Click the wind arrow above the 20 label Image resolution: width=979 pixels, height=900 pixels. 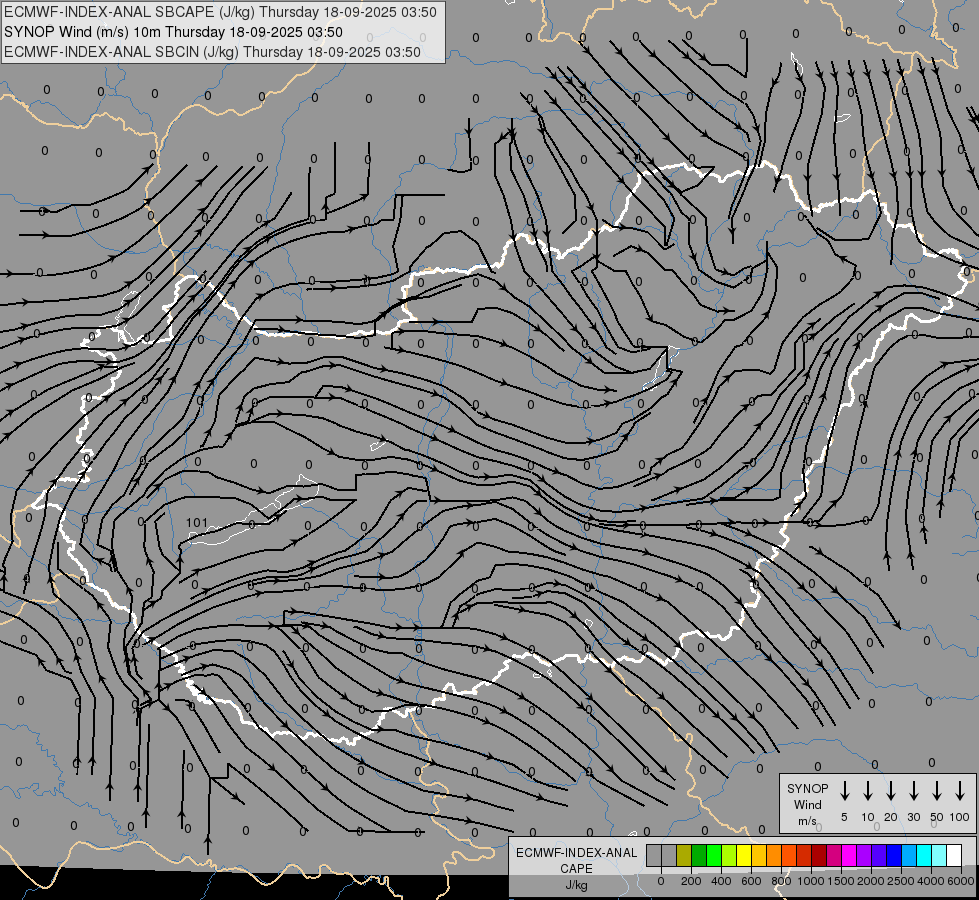890,791
